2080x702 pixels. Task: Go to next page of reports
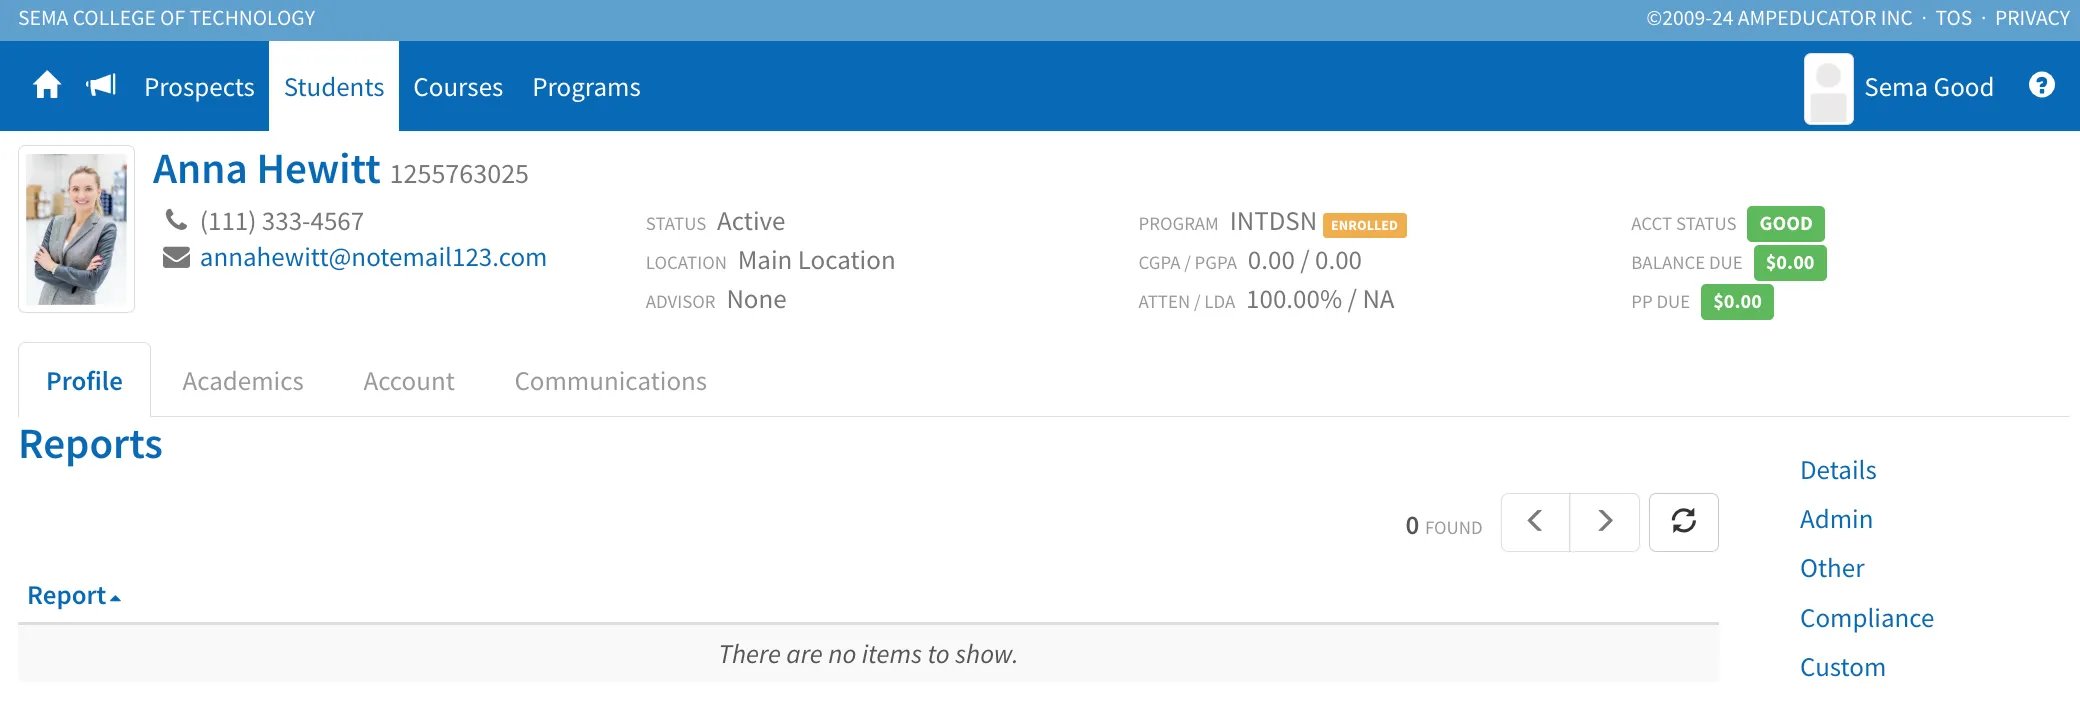point(1605,522)
